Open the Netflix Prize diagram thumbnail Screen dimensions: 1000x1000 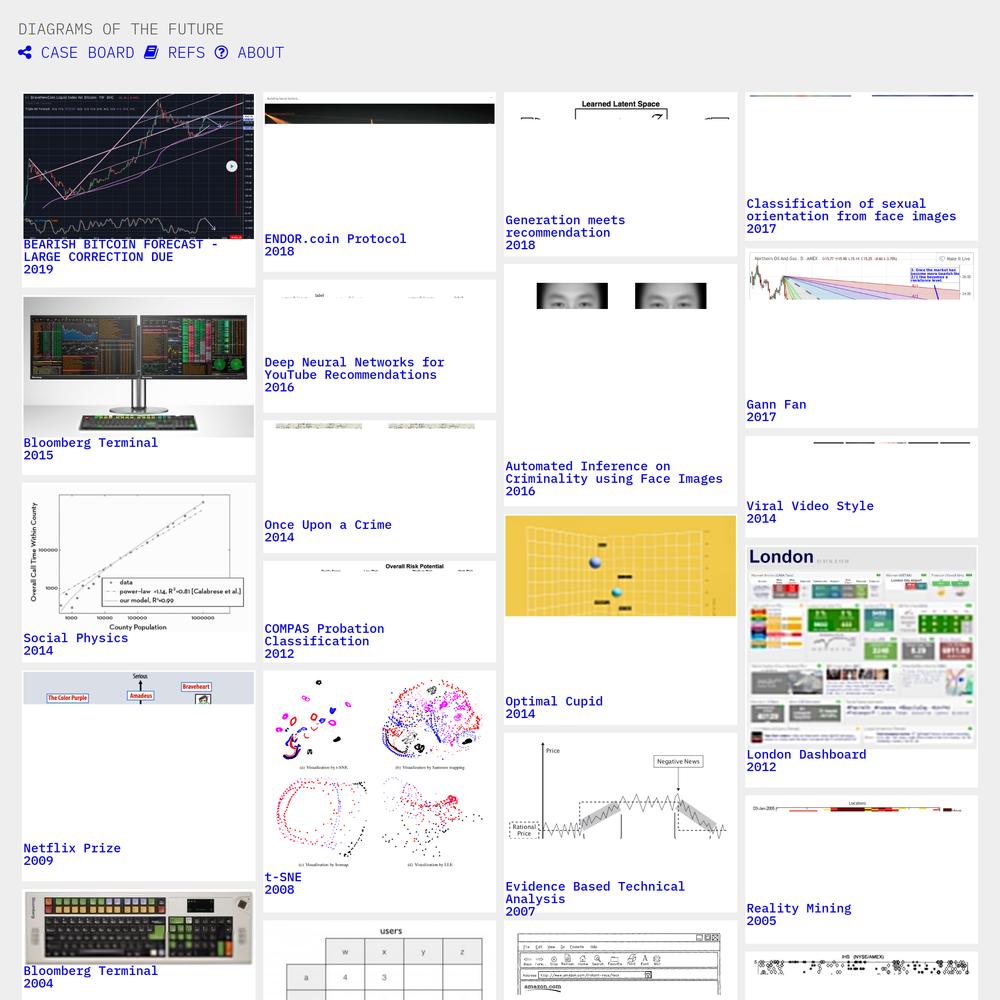(138, 688)
